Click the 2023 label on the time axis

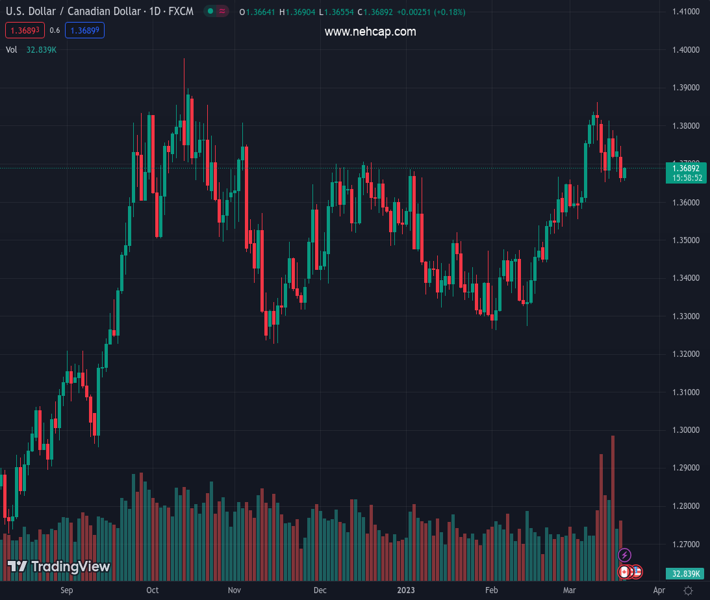point(405,590)
